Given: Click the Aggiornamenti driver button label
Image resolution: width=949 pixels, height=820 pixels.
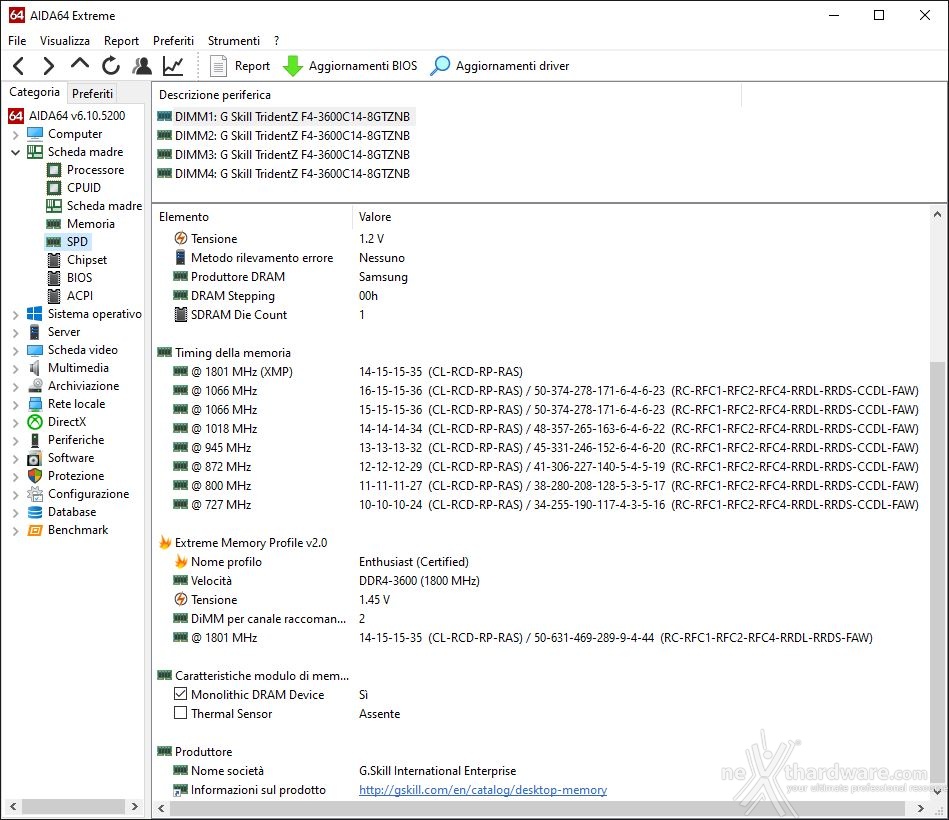Looking at the screenshot, I should click(513, 66).
